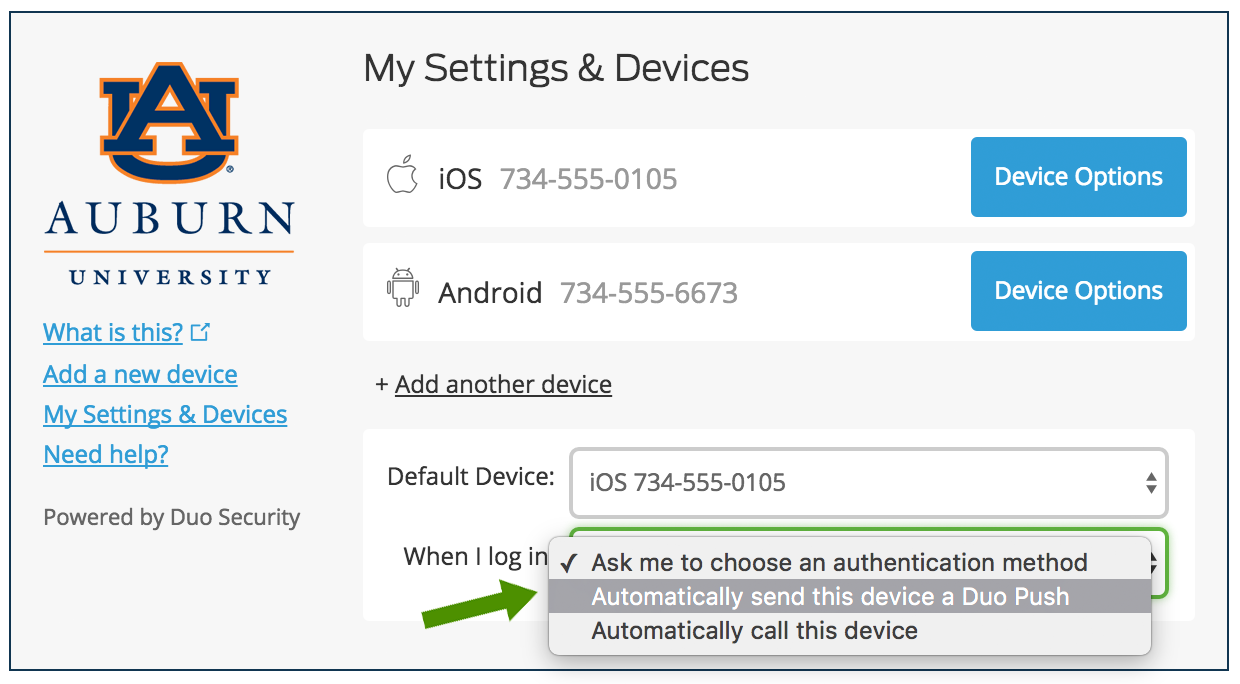
Task: Go to My Settings & Devices sidebar link
Action: [x=165, y=414]
